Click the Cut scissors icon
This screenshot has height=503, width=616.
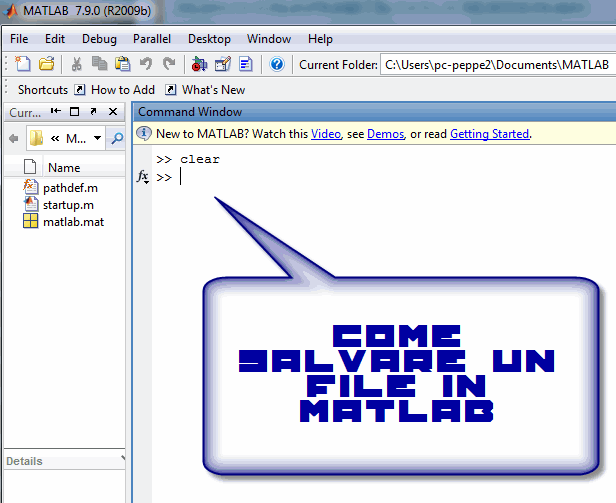(x=77, y=64)
